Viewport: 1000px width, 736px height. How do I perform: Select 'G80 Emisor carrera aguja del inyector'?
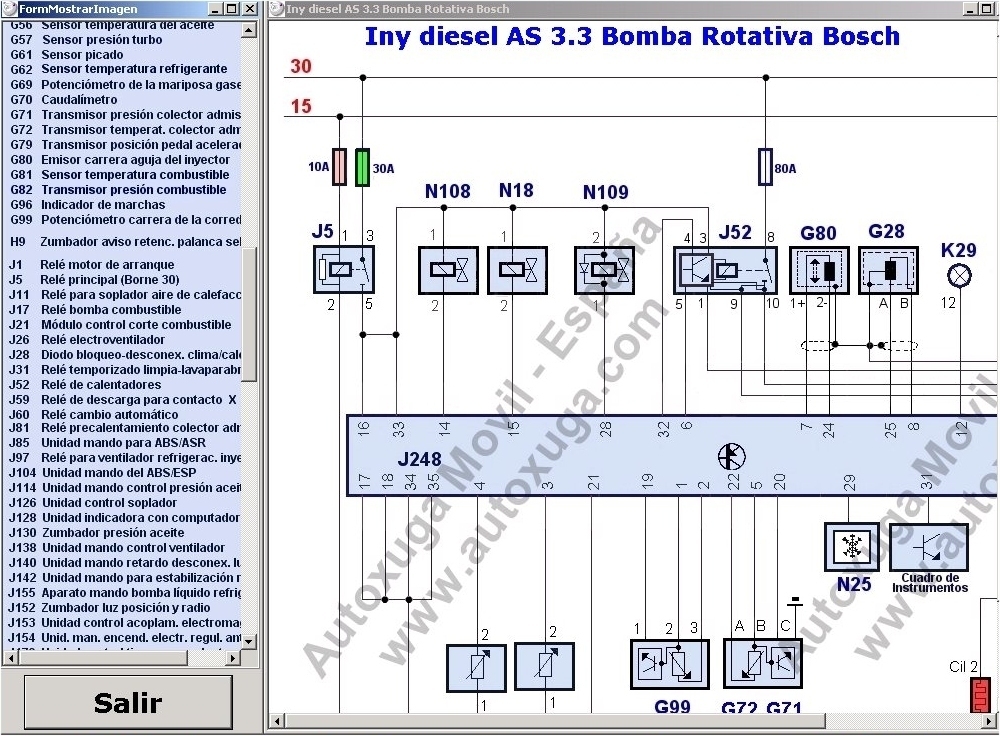tap(122, 160)
